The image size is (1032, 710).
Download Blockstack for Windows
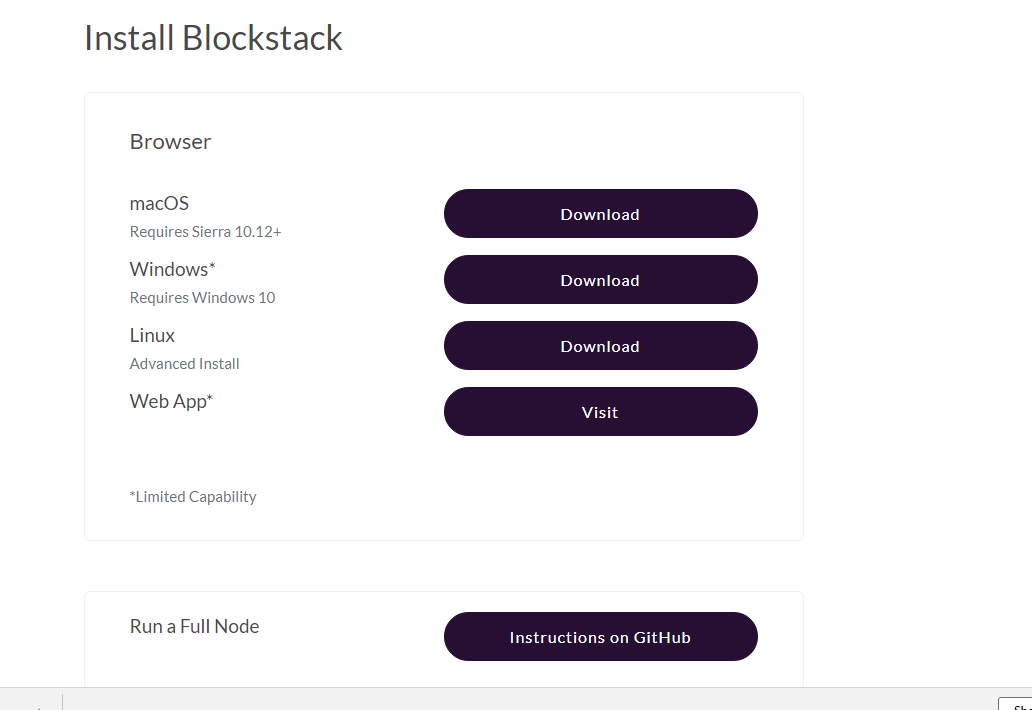tap(600, 280)
